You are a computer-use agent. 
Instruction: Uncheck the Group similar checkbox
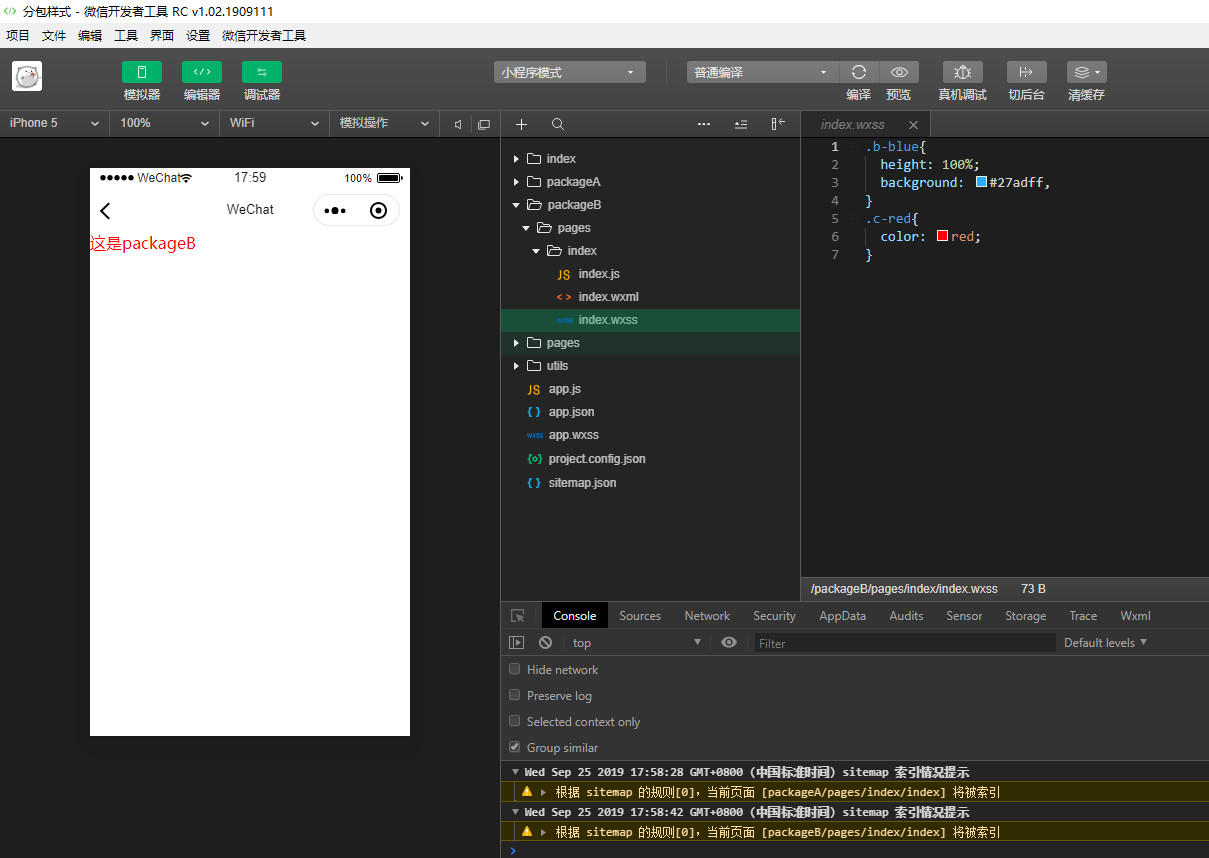click(x=515, y=747)
